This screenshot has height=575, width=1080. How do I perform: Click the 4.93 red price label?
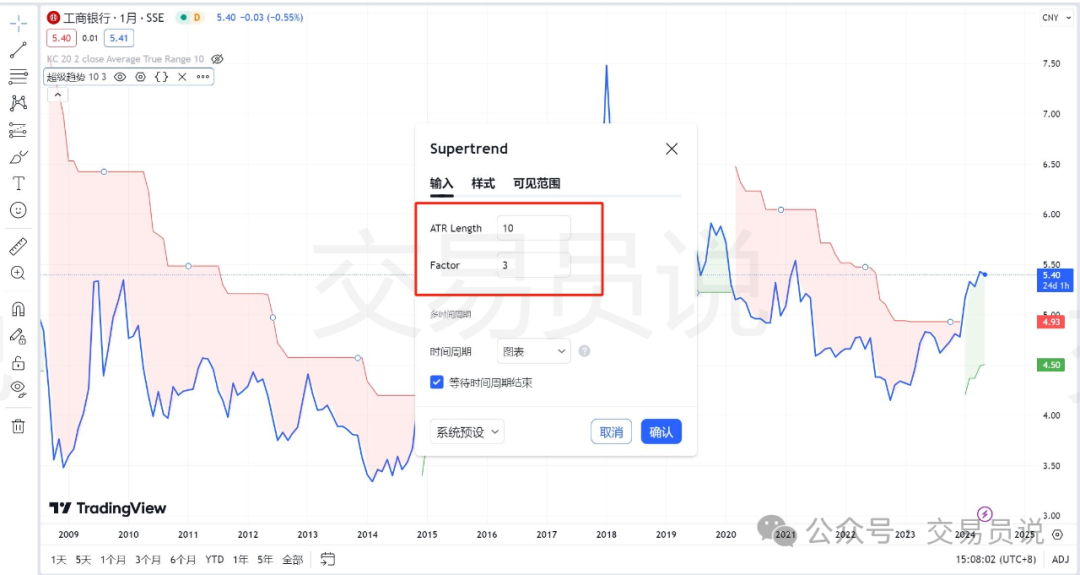pyautogui.click(x=1051, y=322)
